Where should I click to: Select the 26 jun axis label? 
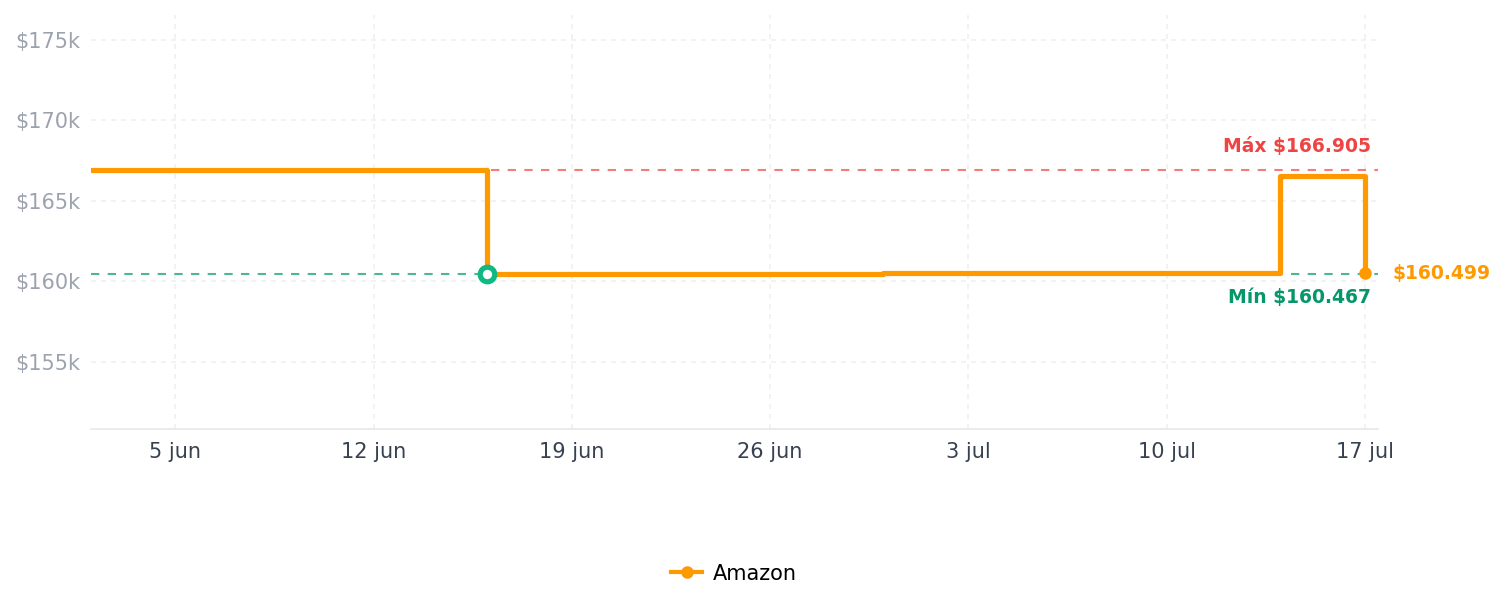click(770, 451)
